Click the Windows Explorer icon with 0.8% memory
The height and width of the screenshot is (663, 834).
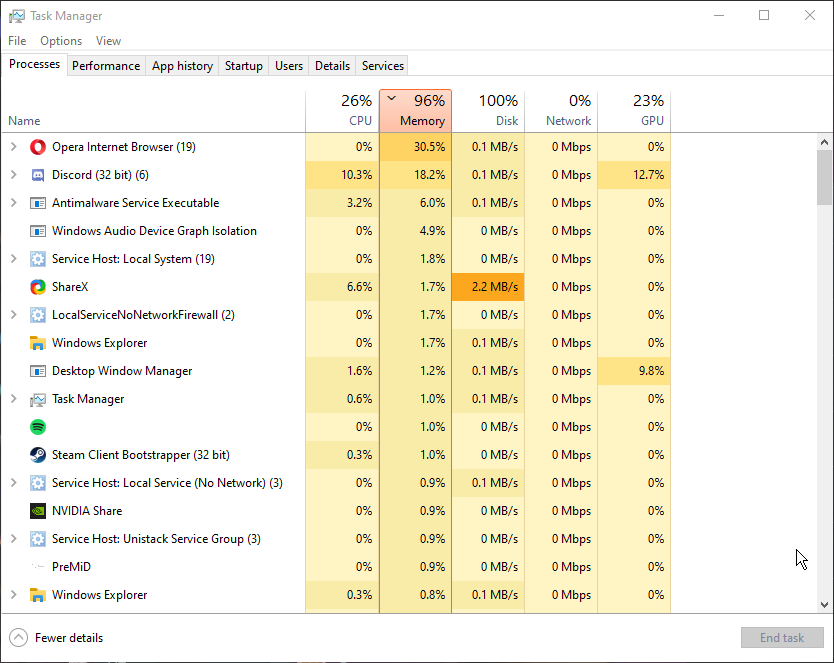(x=38, y=595)
